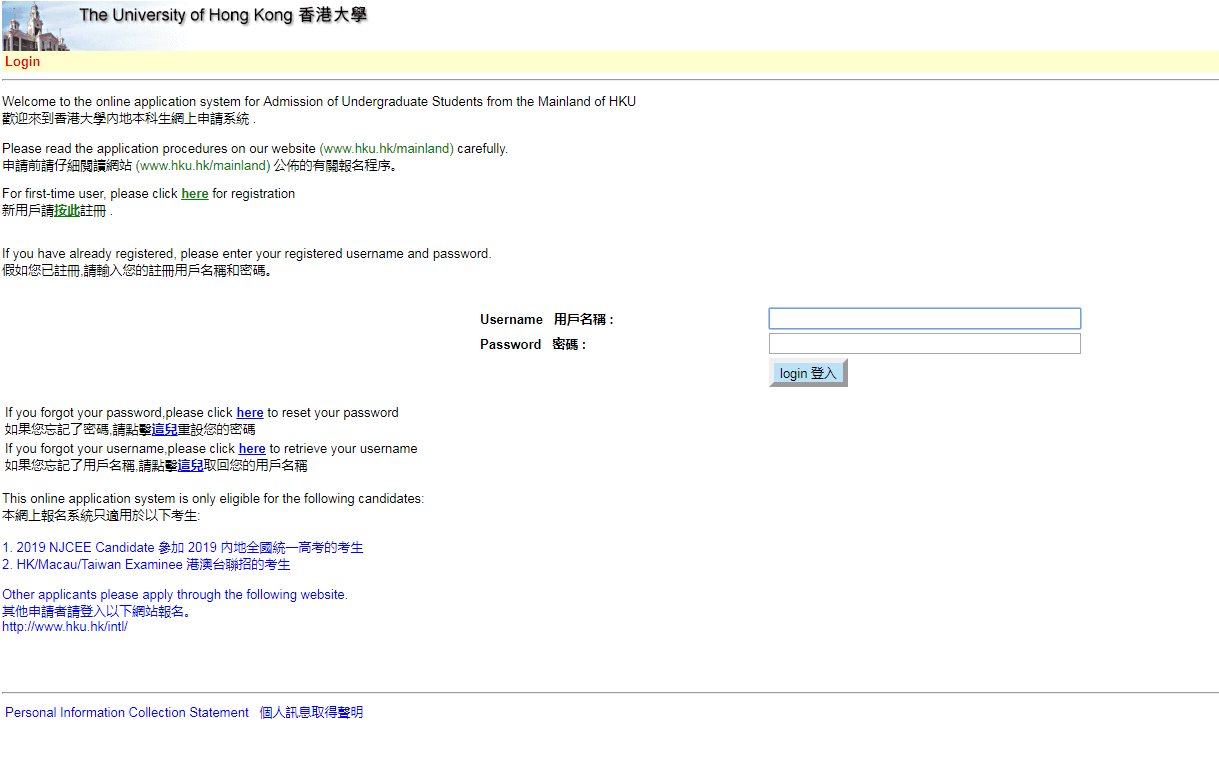Open www.hku.hk/mainland link in English instructions

386,149
